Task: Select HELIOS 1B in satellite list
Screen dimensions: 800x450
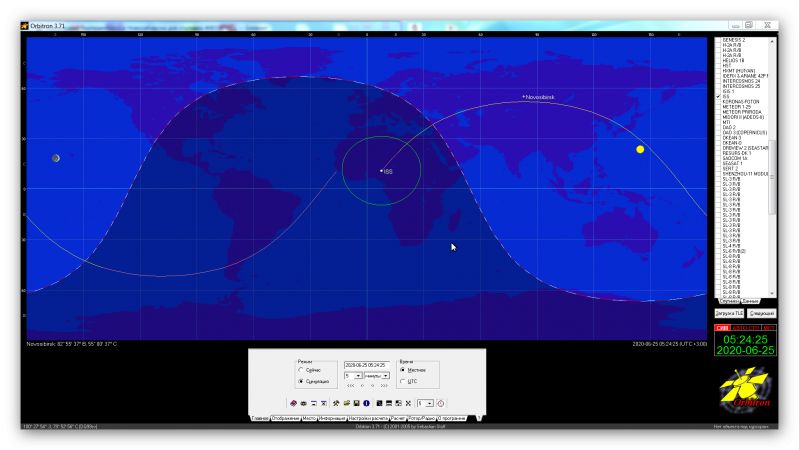Action: click(x=733, y=60)
